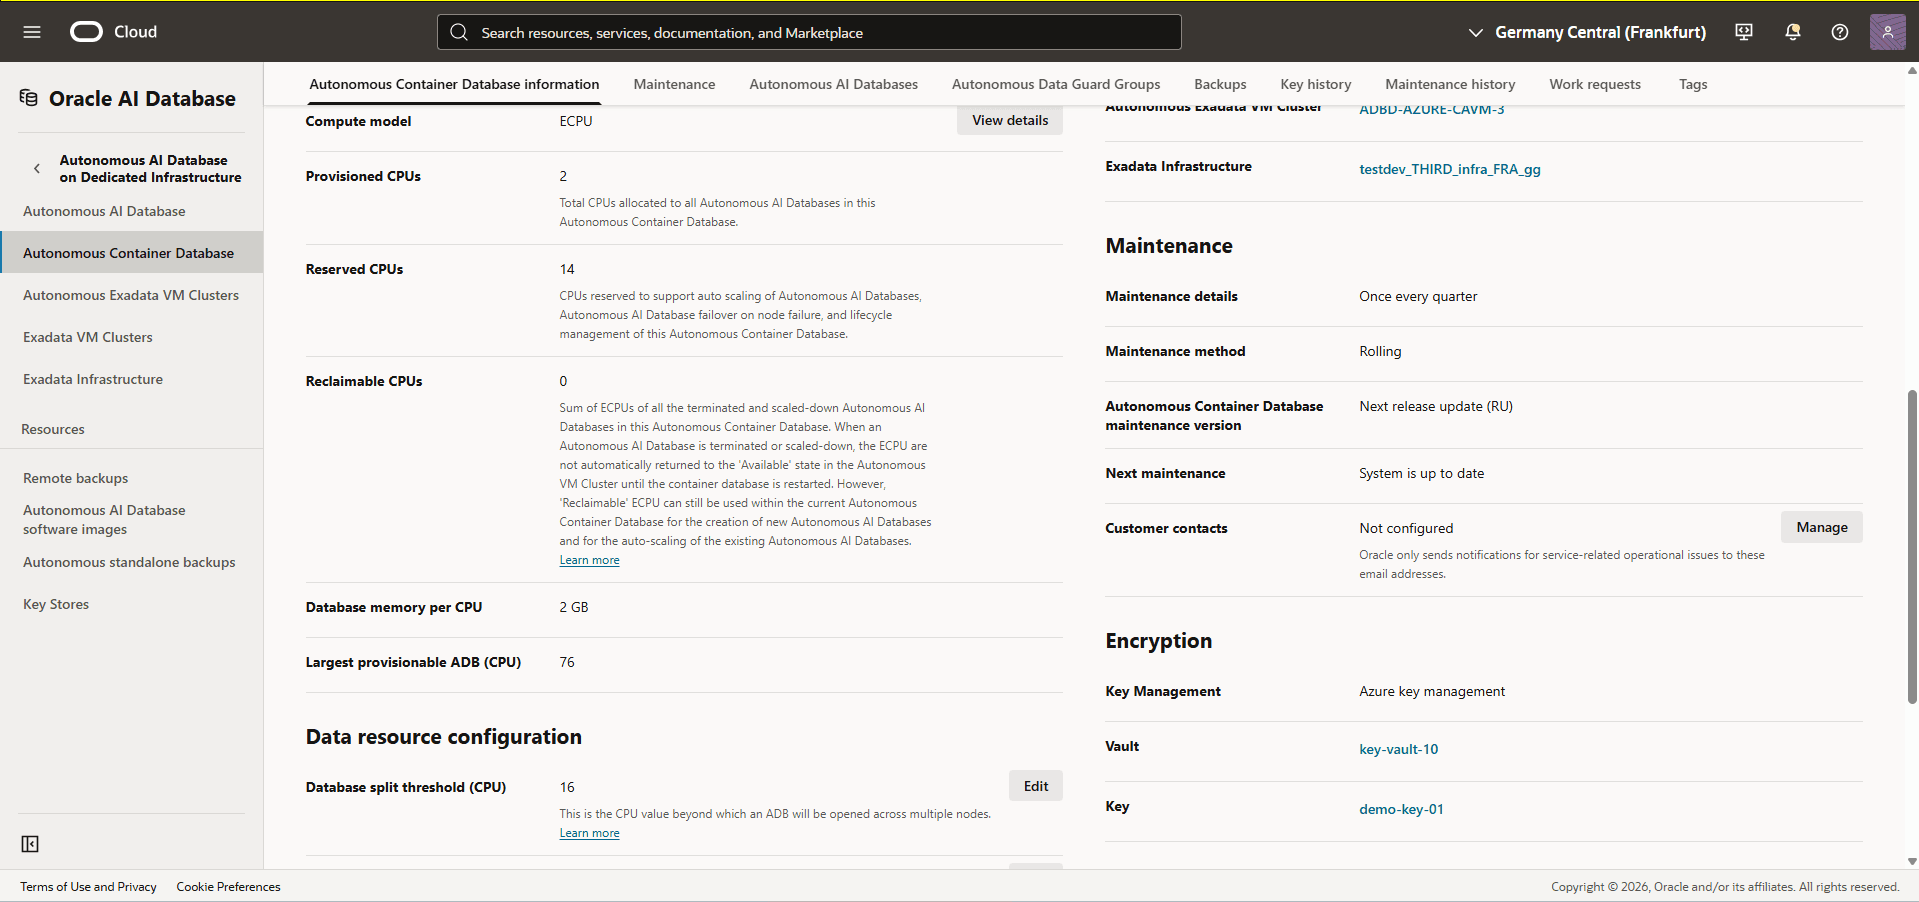Select Autonomous AI Database in sidebar

104,211
